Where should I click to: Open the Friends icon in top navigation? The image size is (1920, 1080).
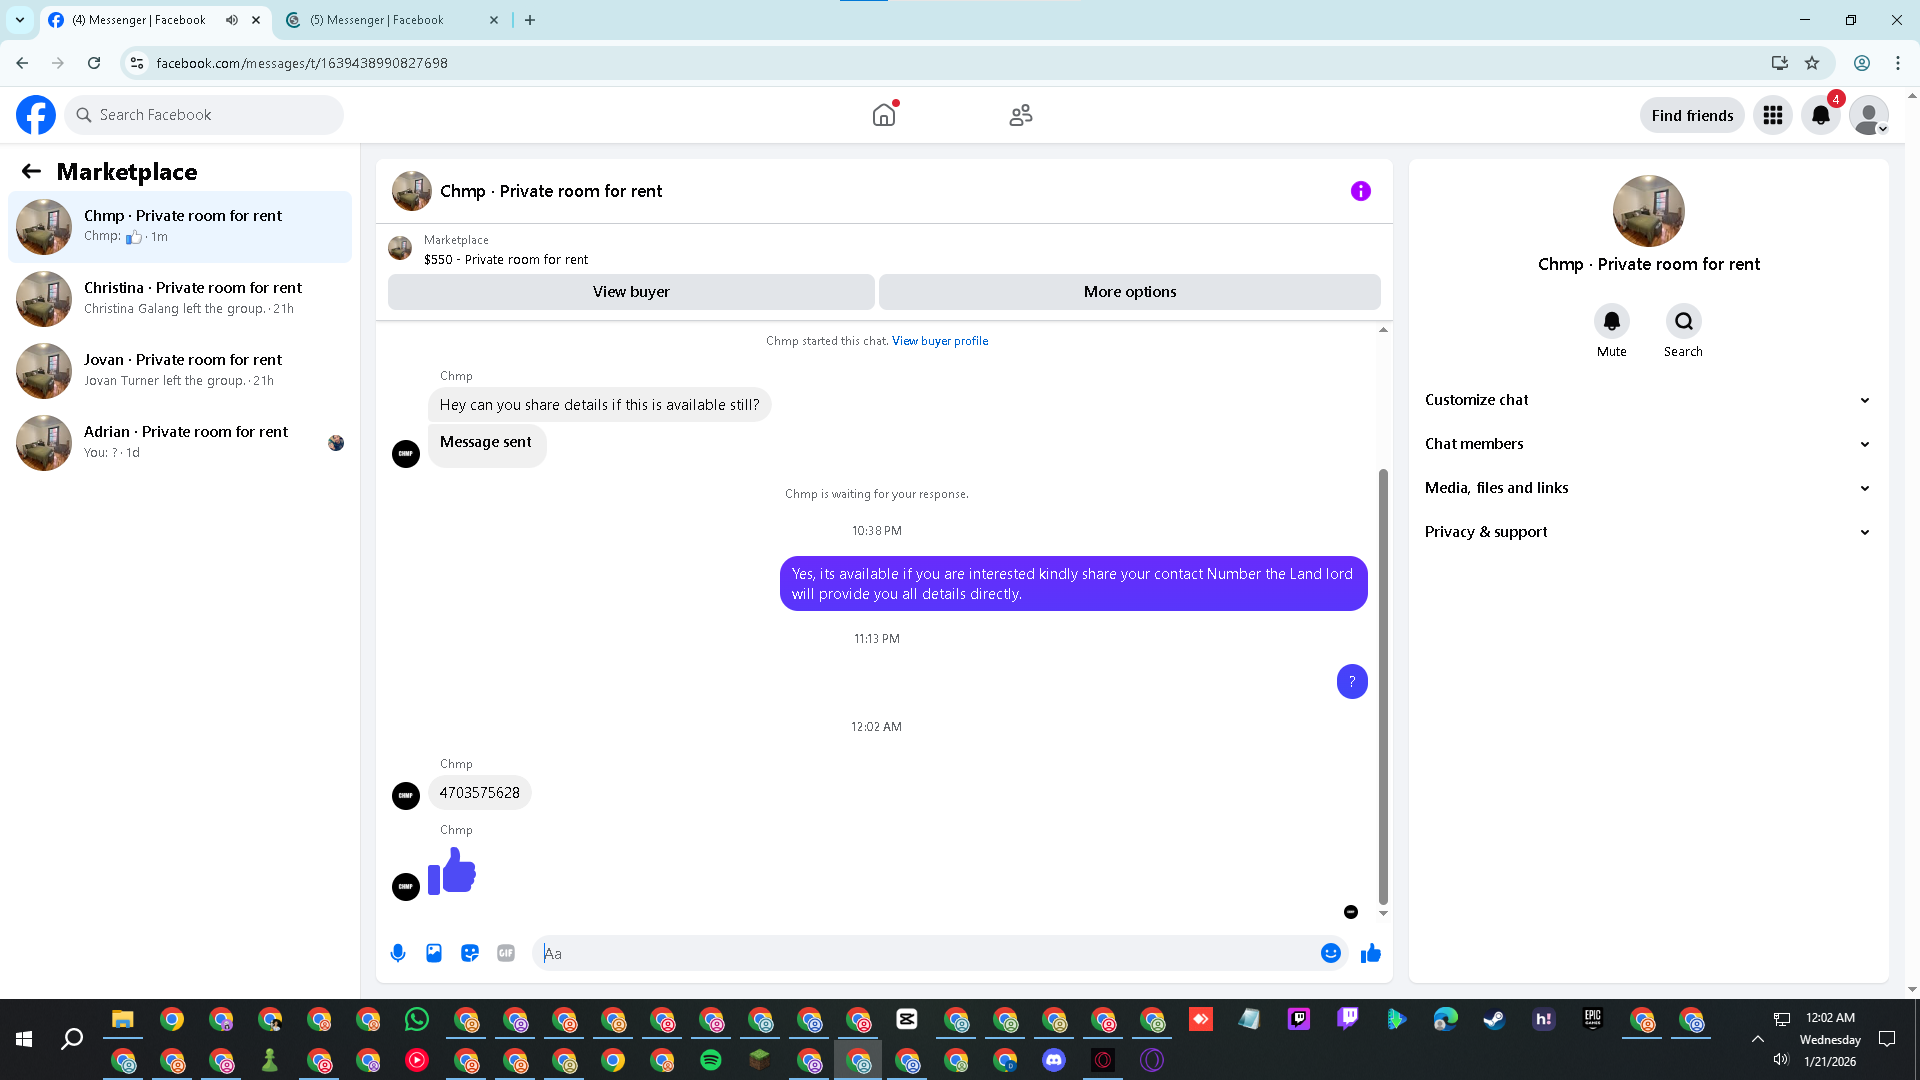(x=1021, y=115)
